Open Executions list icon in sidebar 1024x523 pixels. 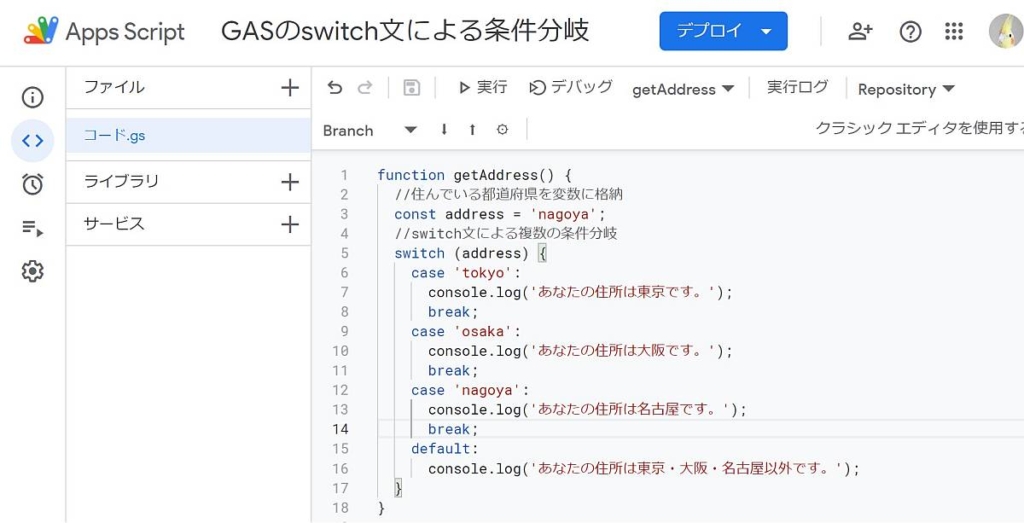(x=33, y=228)
